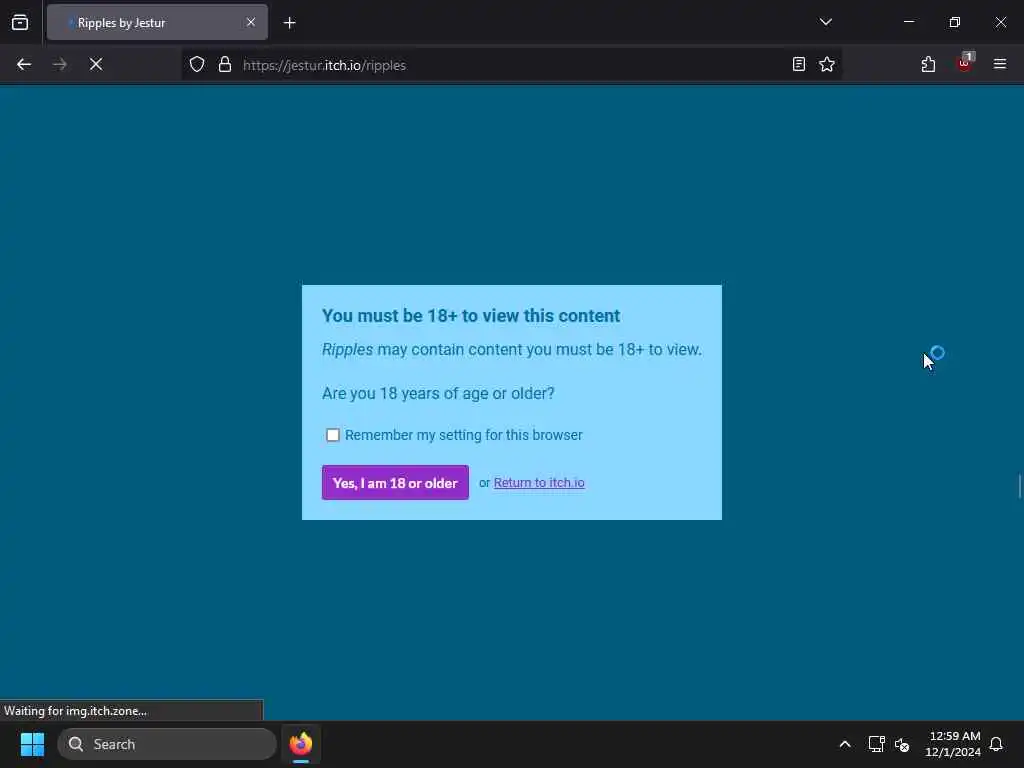Click the page vertical scrollbar thumb
The height and width of the screenshot is (768, 1024).
point(1019,487)
